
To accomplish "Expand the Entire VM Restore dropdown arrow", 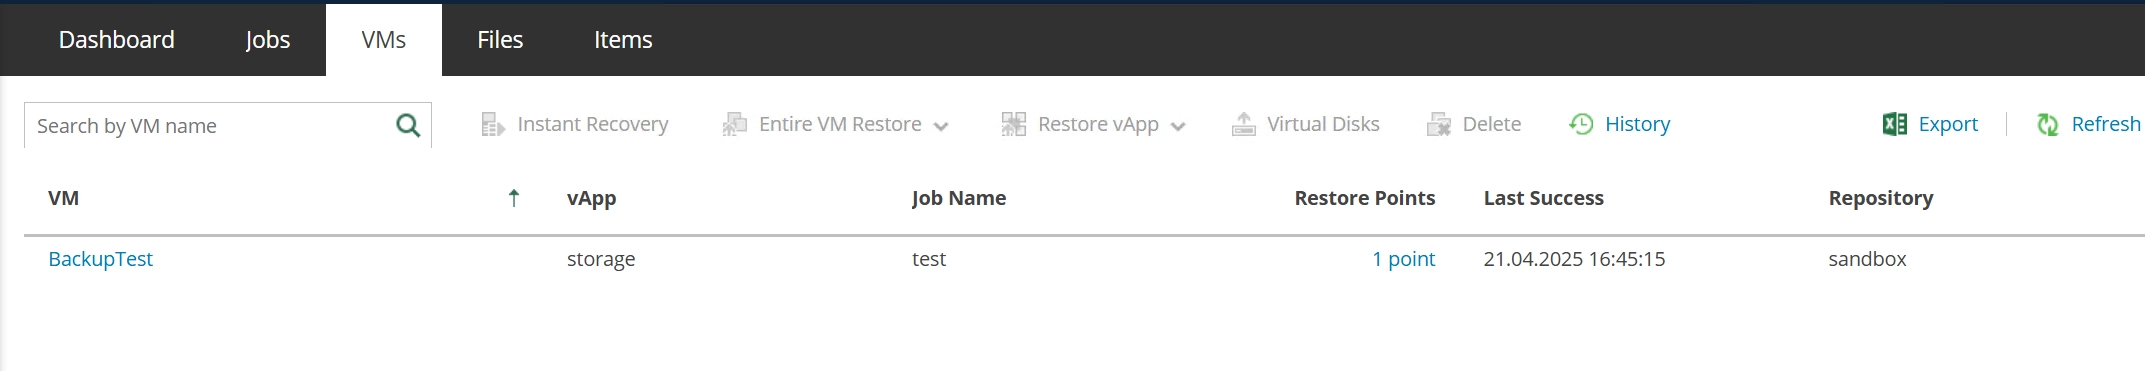I will [941, 126].
